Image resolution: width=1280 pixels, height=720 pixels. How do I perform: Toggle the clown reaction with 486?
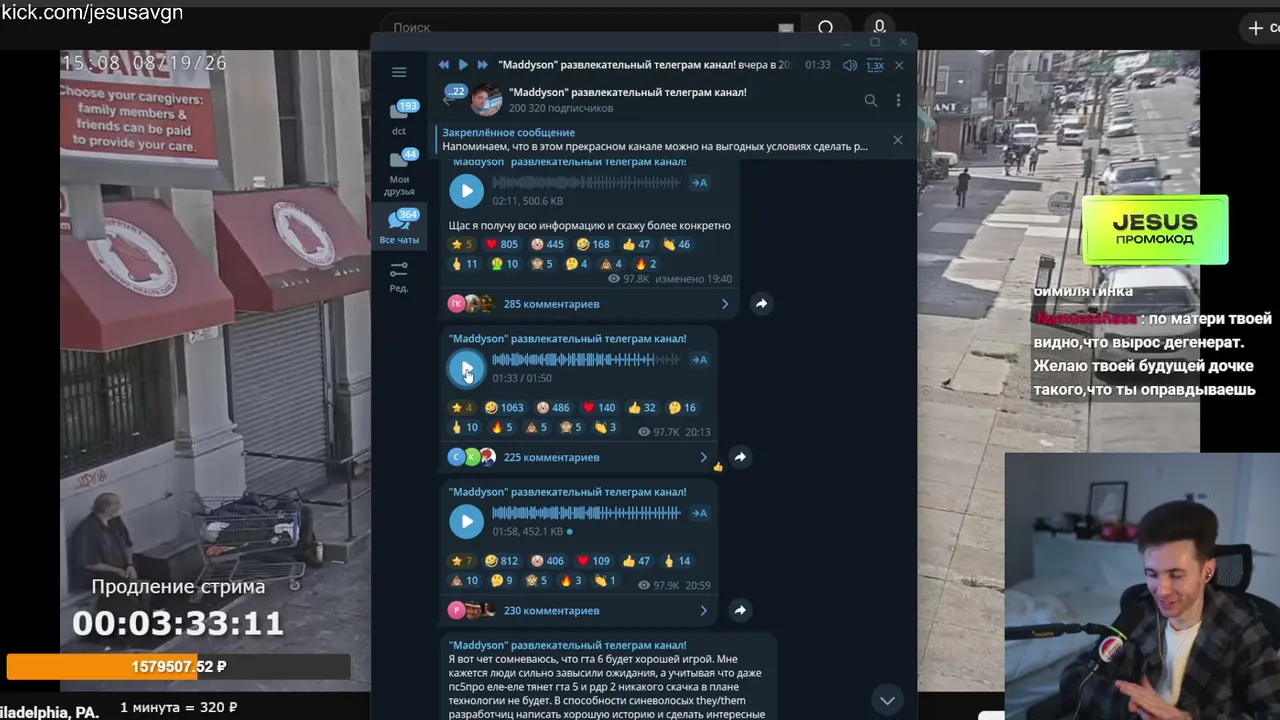click(x=553, y=407)
